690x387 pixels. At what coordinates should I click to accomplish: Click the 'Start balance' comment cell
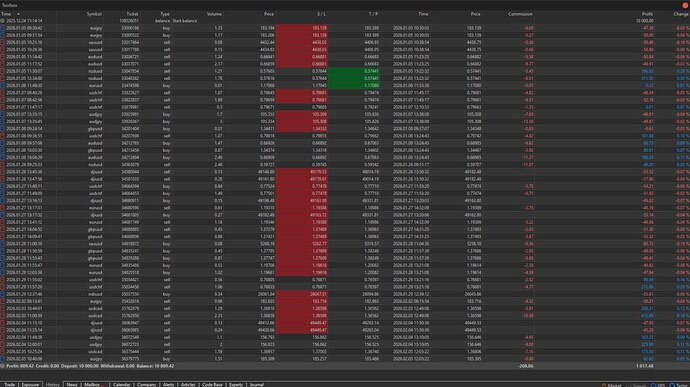pos(185,21)
